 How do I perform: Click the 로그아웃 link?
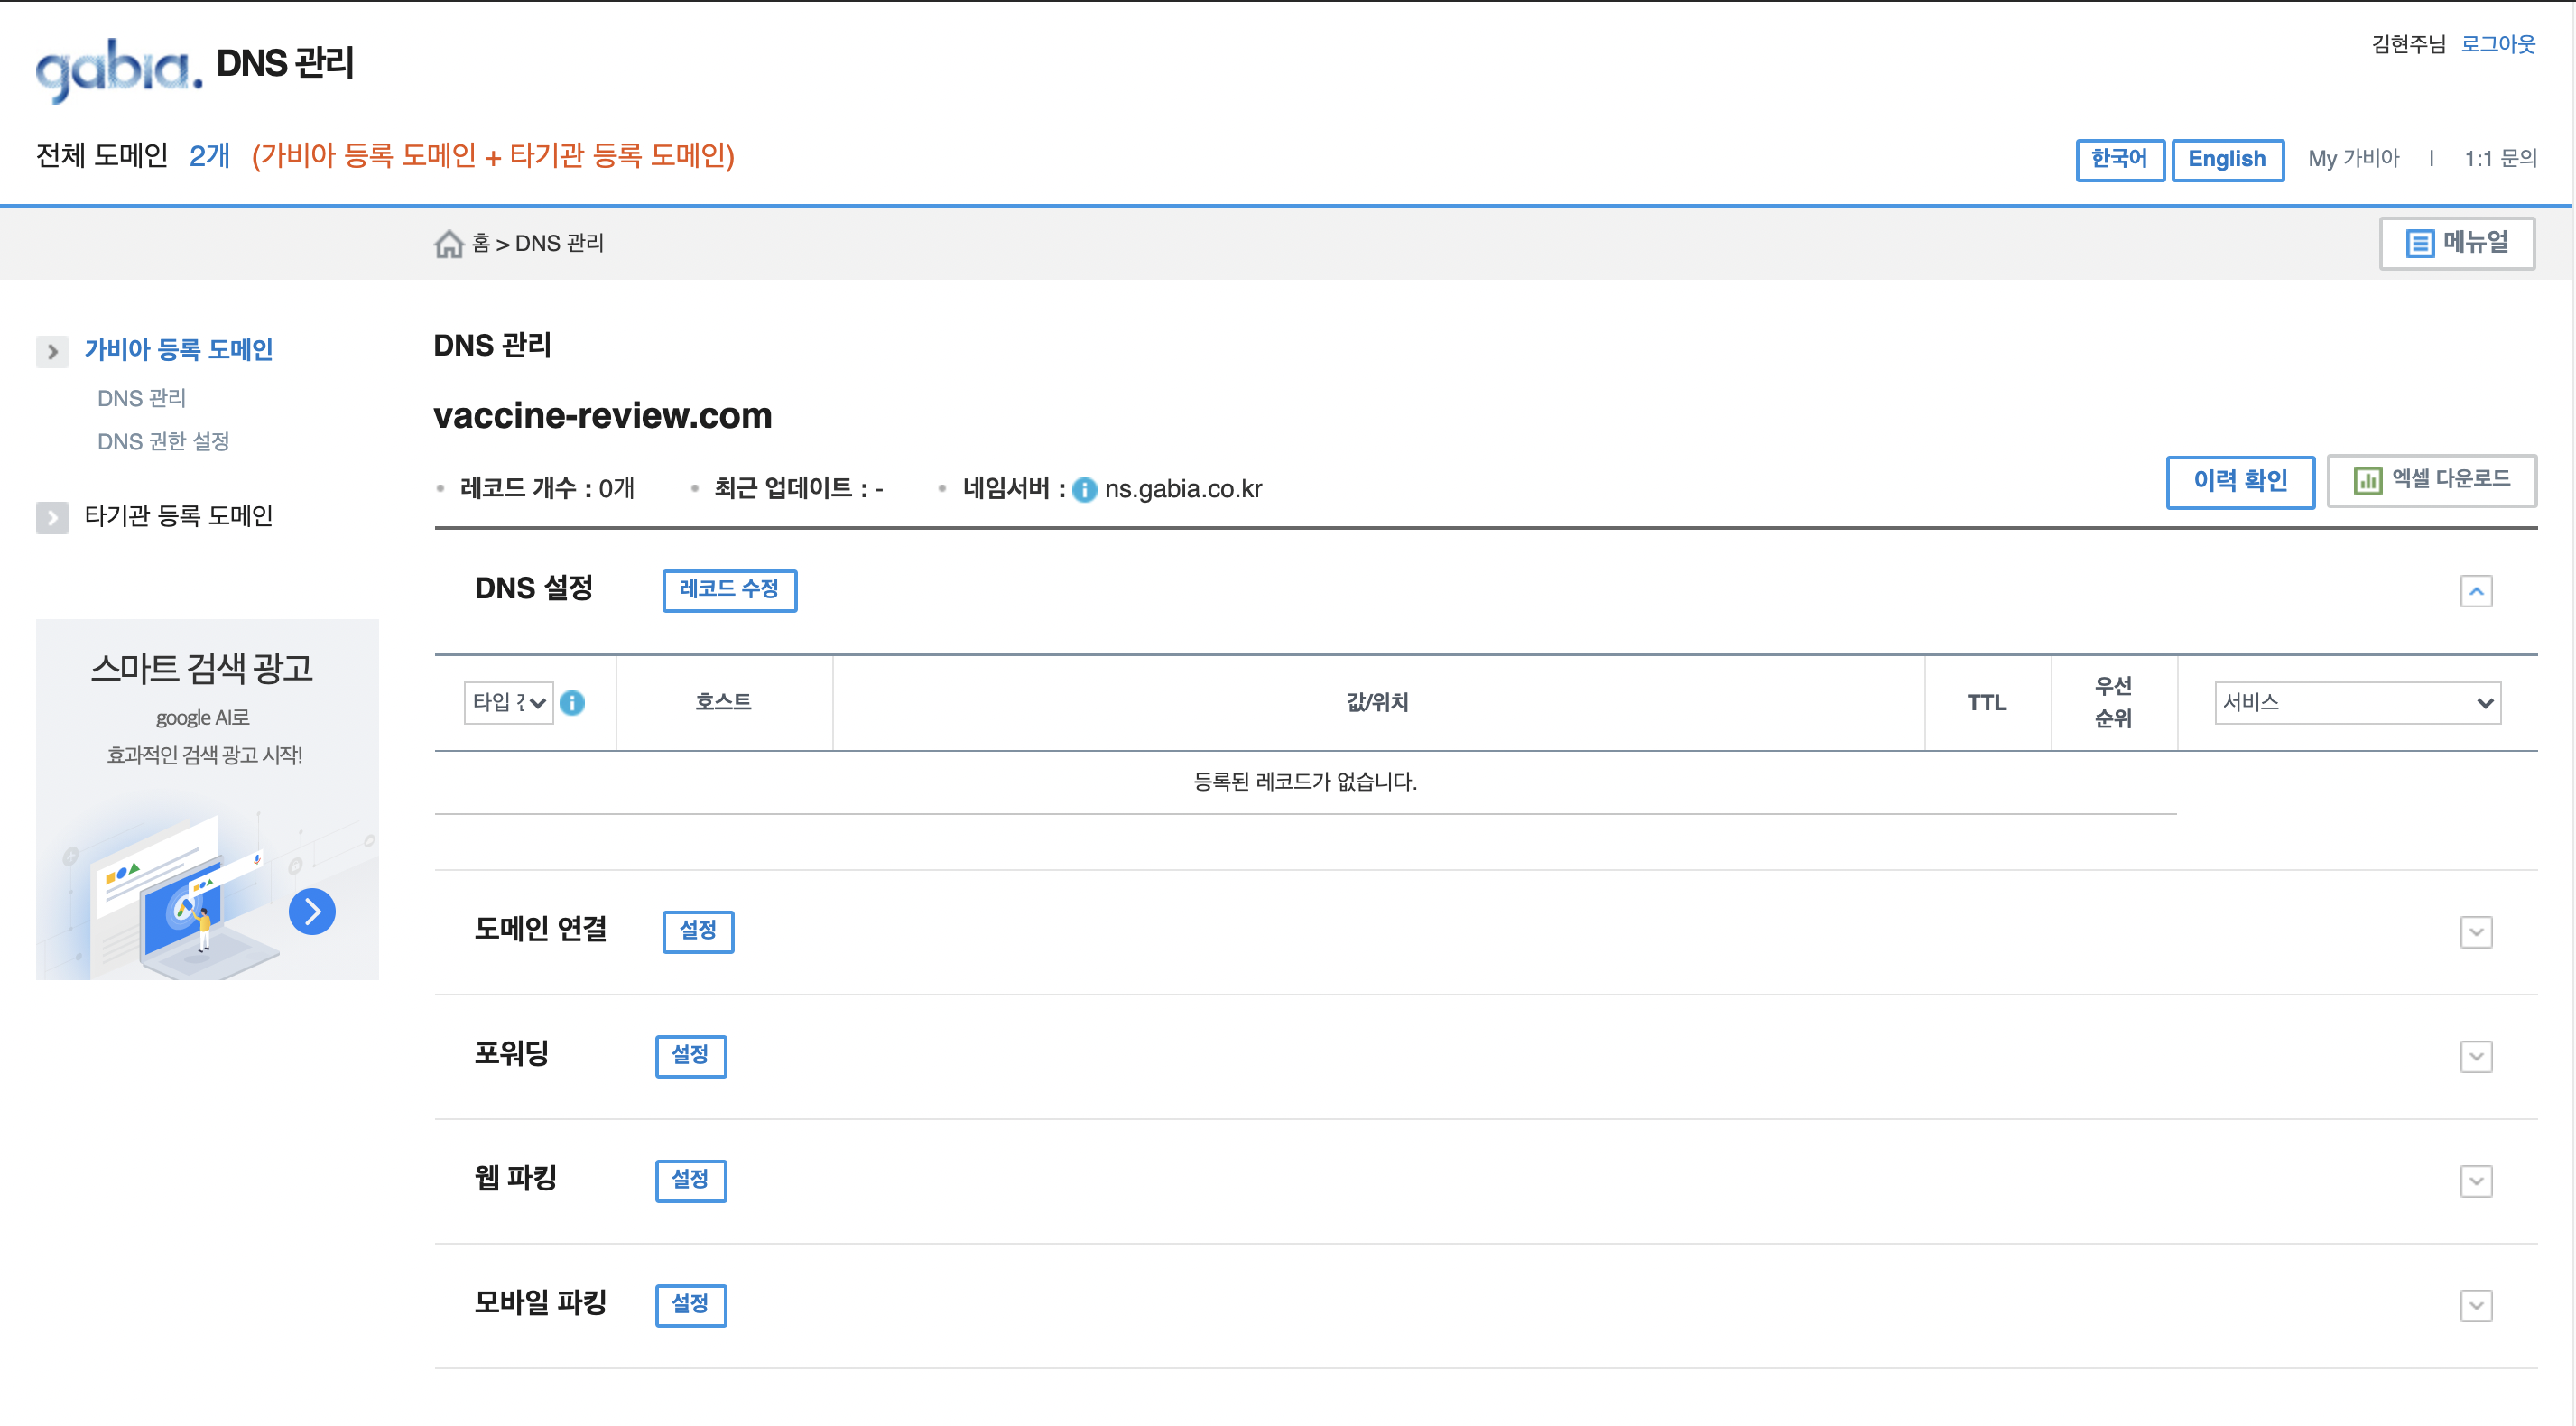click(x=2497, y=44)
